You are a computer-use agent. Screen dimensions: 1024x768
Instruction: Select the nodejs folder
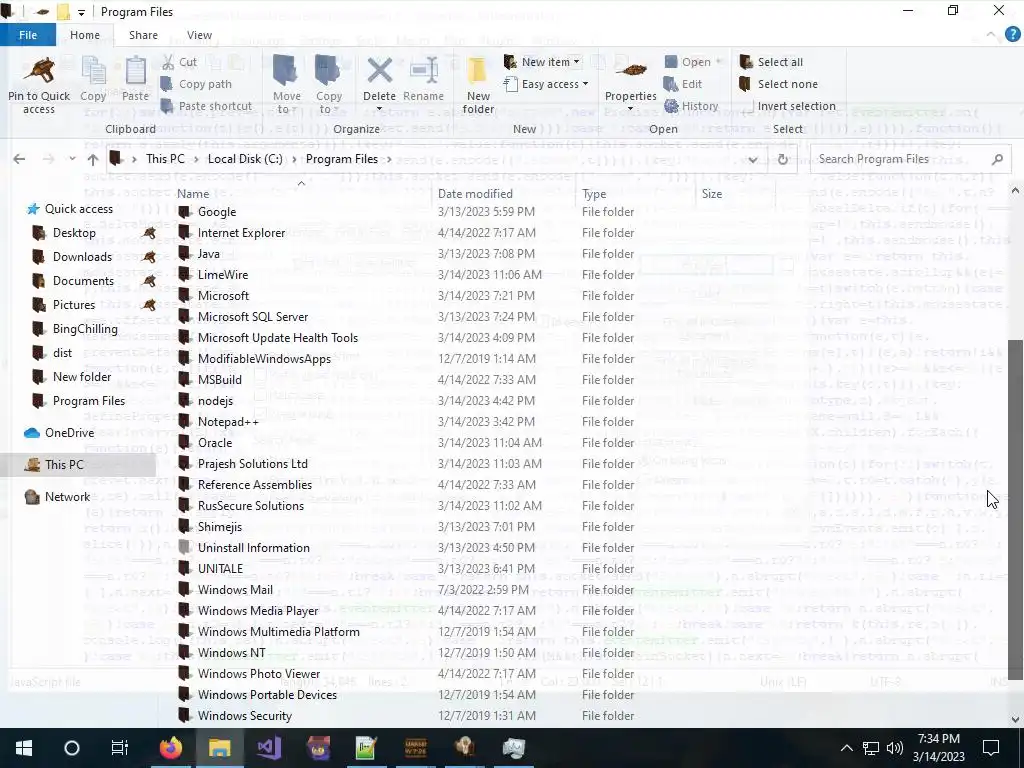215,401
